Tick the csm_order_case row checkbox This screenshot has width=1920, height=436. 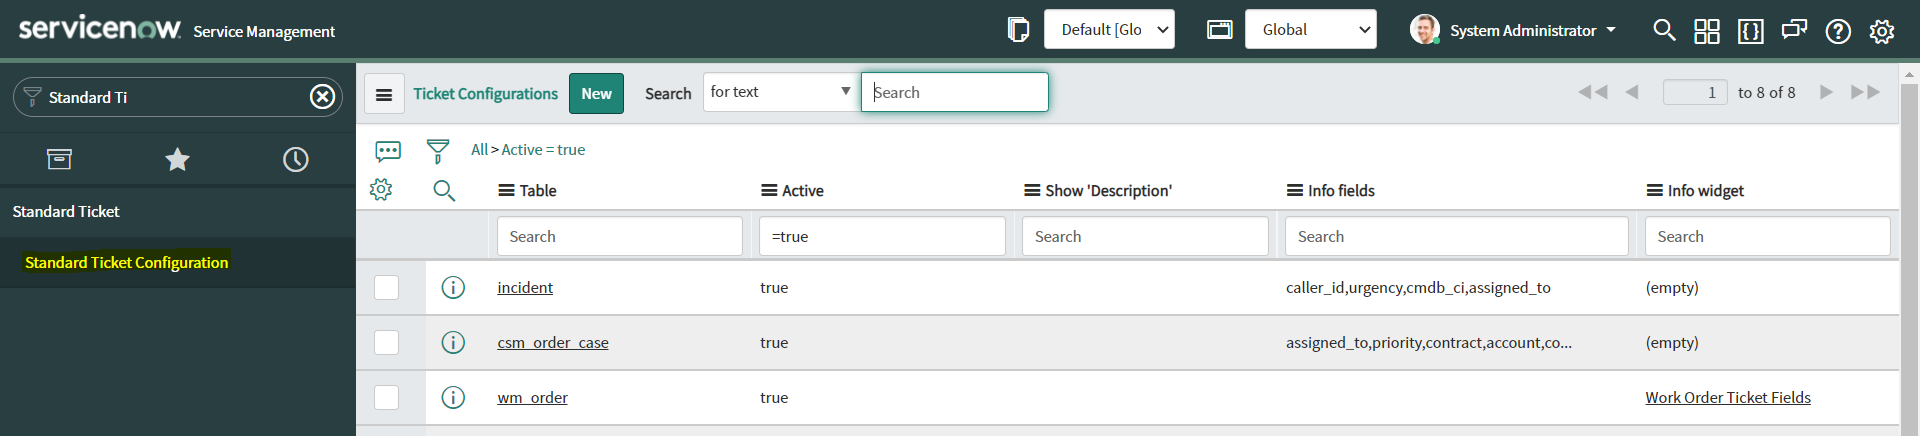(x=387, y=343)
